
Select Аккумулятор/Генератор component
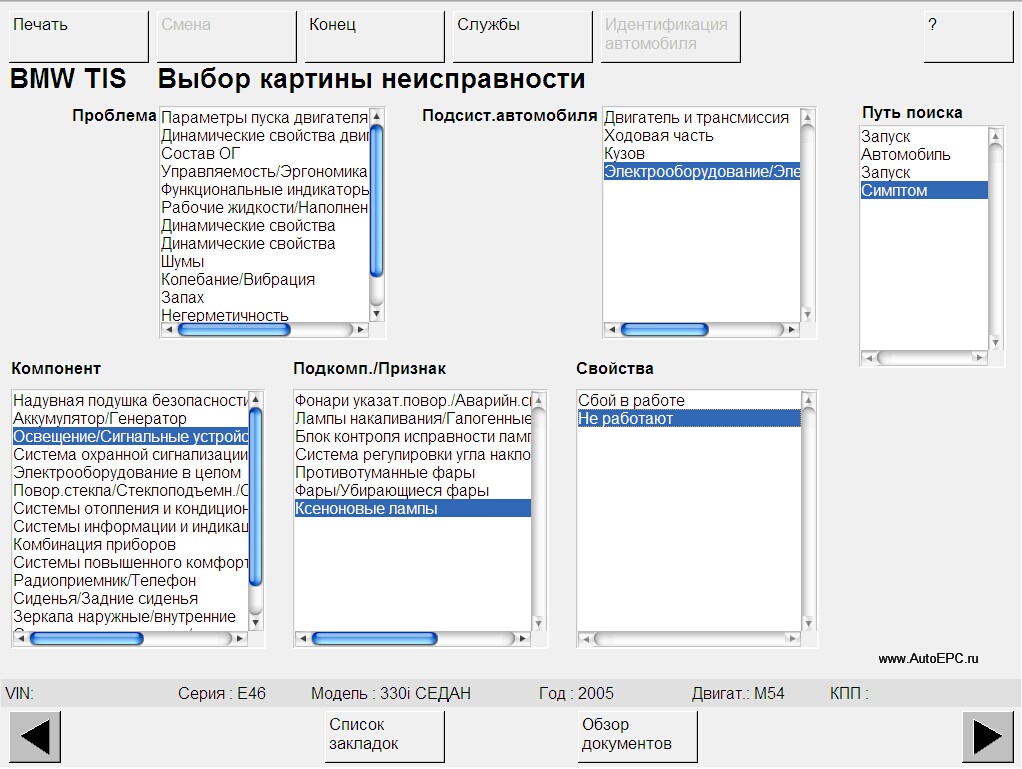pos(130,419)
